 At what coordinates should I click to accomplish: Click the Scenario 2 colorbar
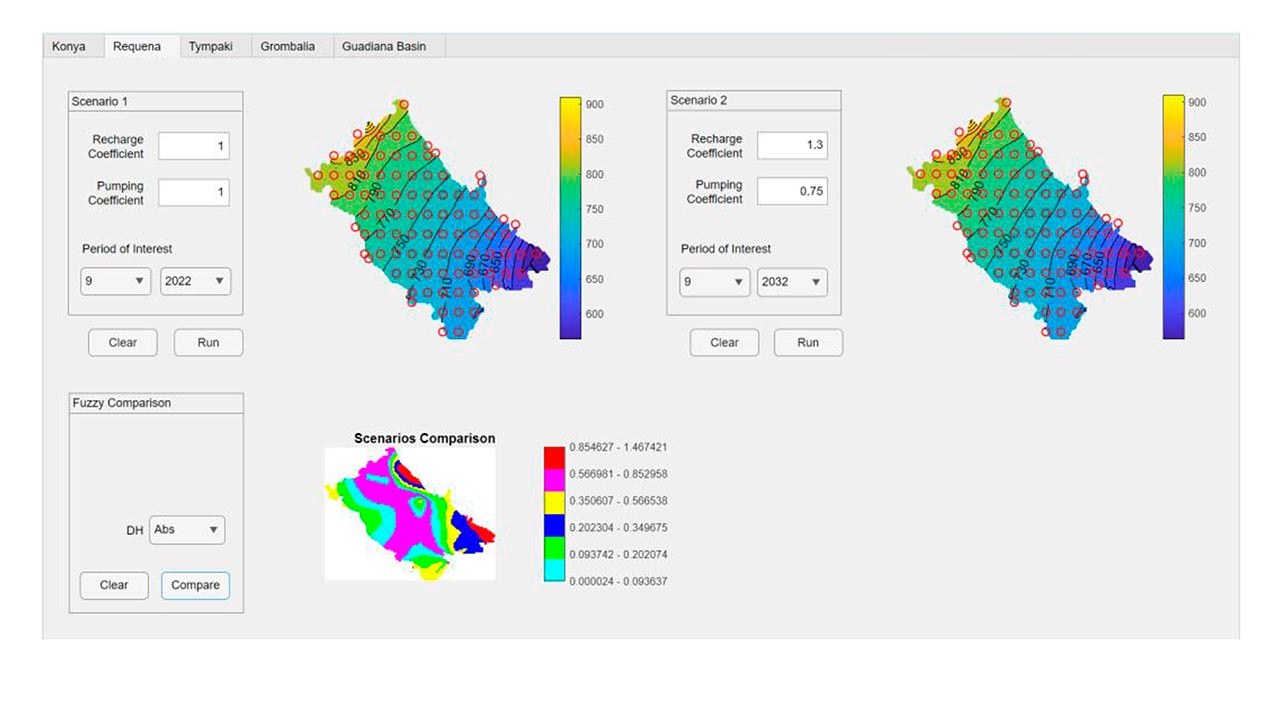point(1174,217)
